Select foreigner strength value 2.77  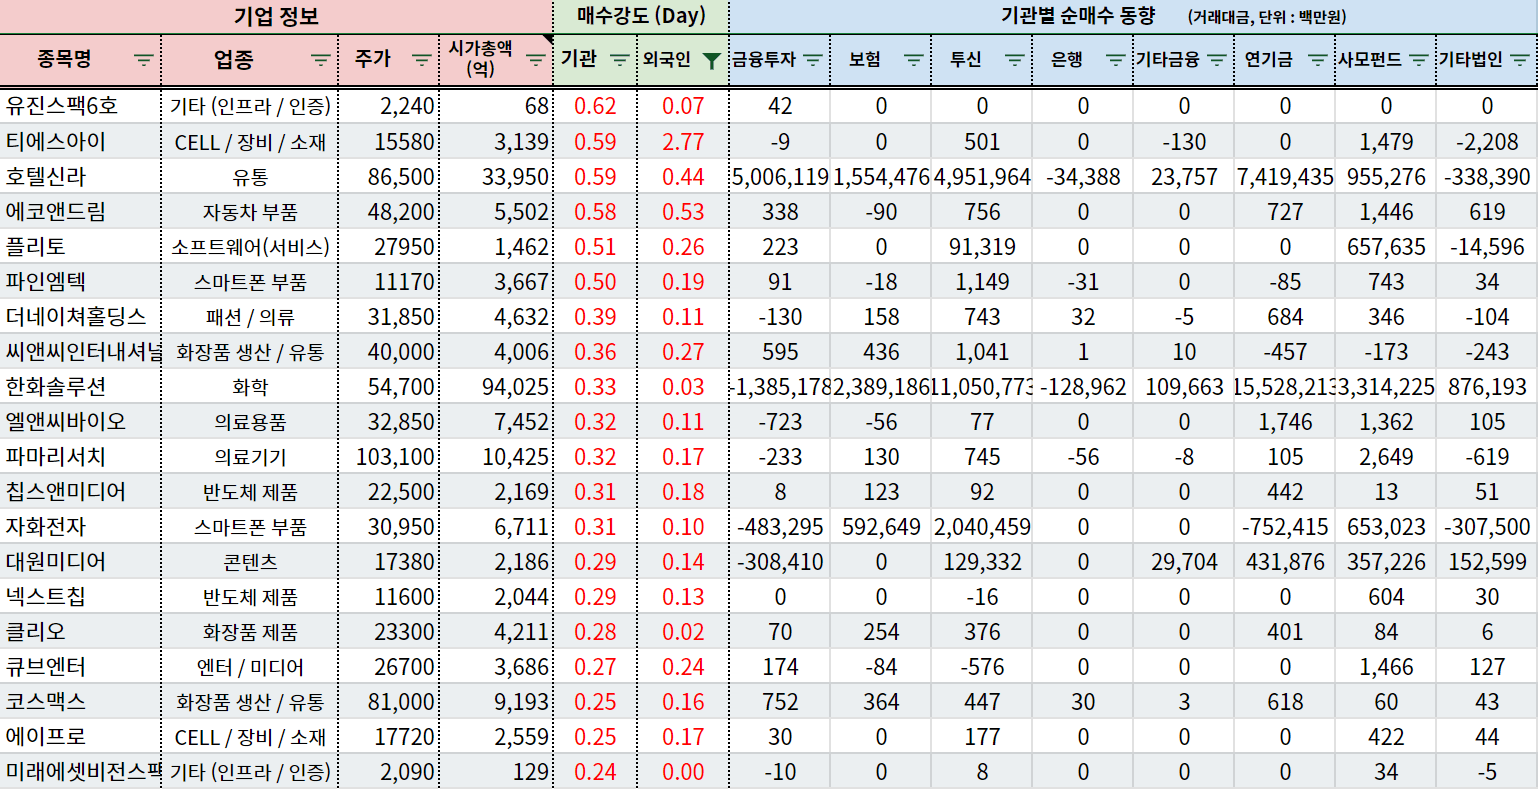(683, 141)
